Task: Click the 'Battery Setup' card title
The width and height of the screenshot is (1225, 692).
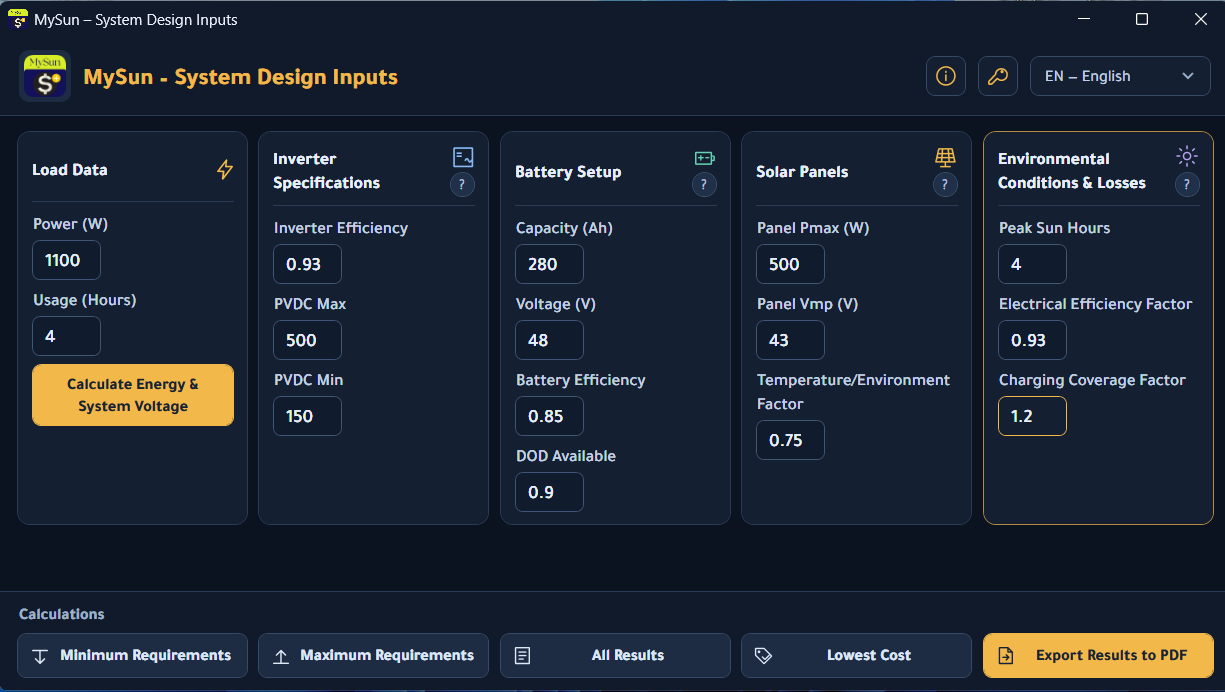Action: click(568, 172)
